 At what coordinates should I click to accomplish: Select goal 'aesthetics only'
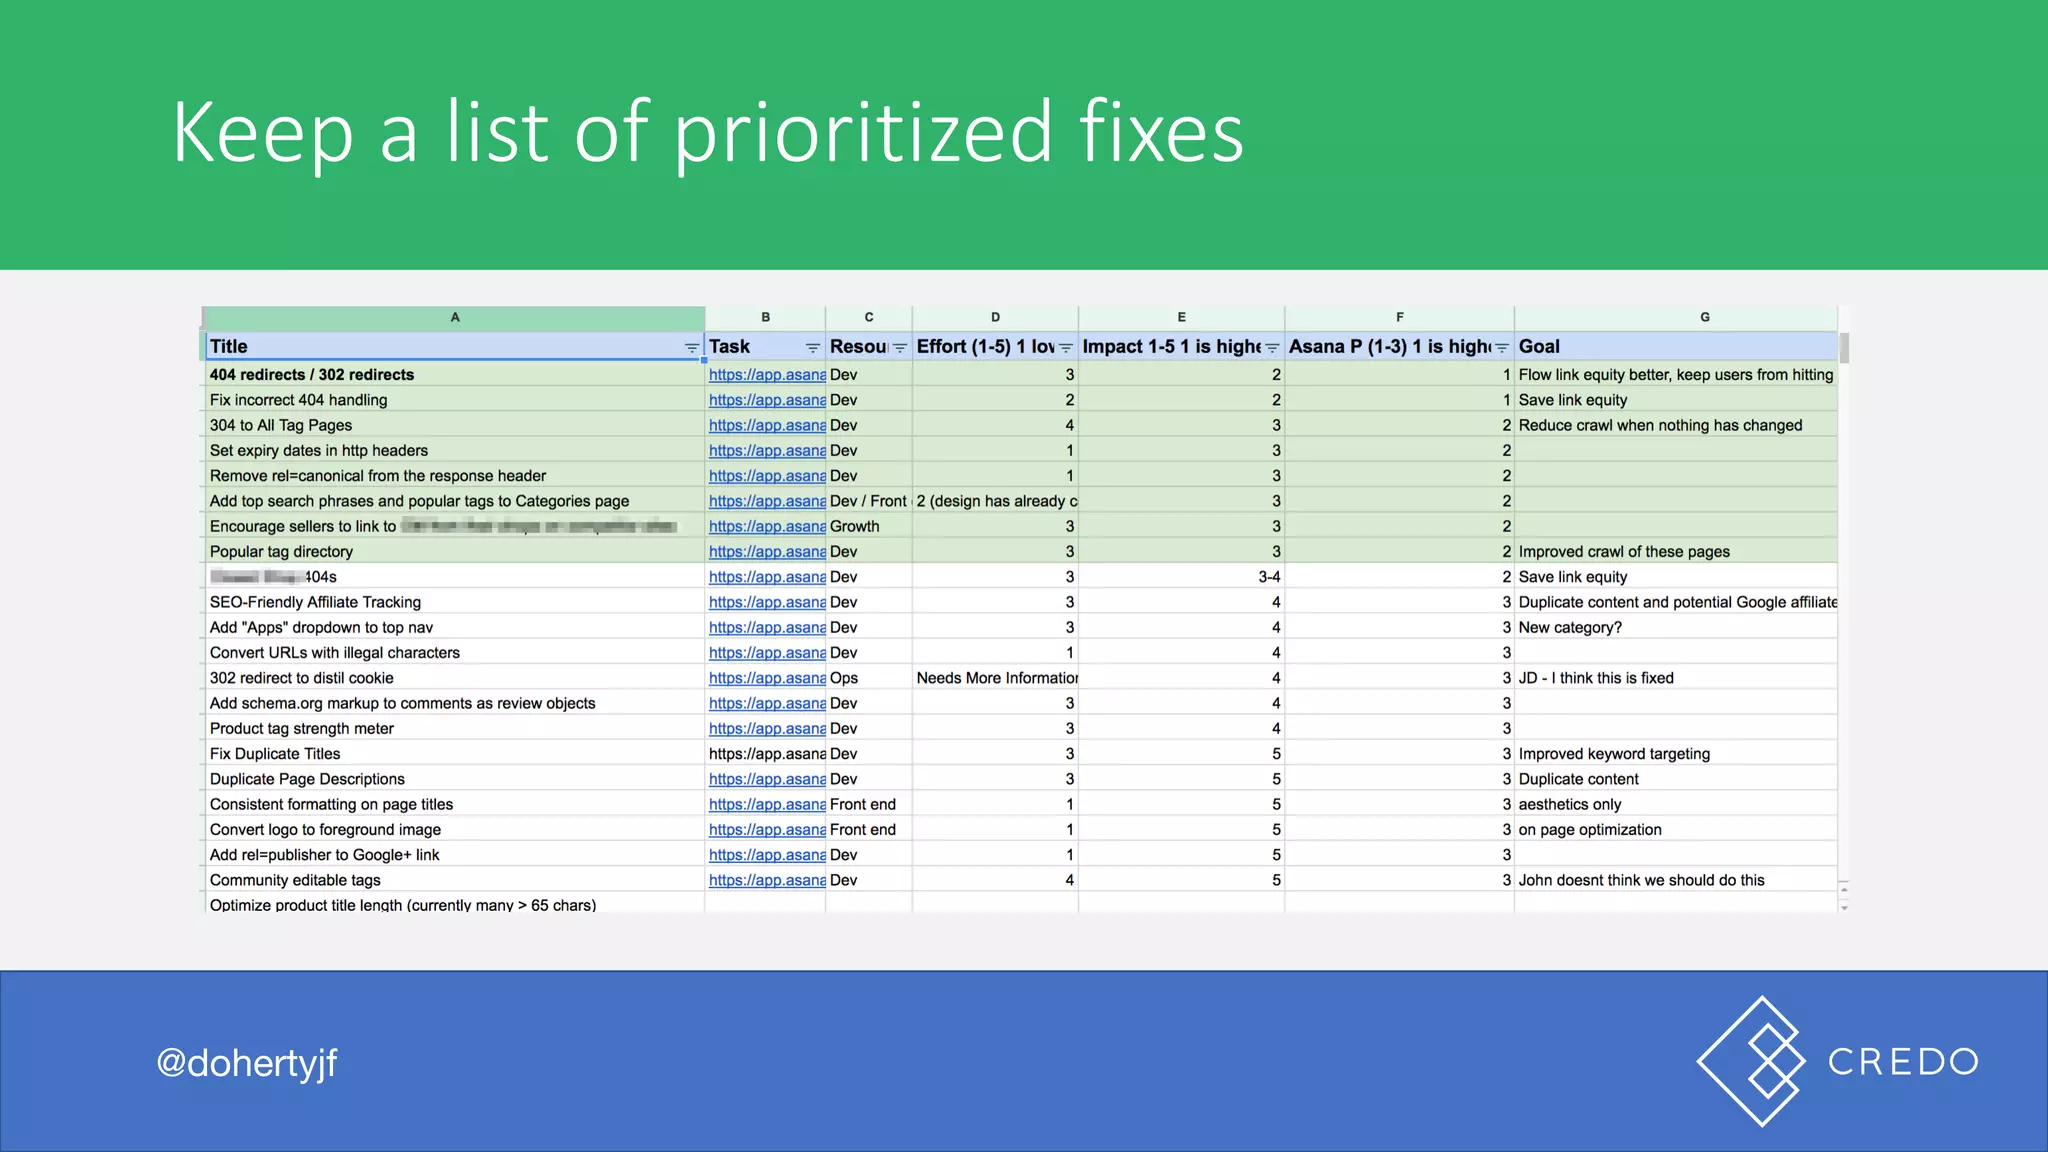coord(1676,804)
